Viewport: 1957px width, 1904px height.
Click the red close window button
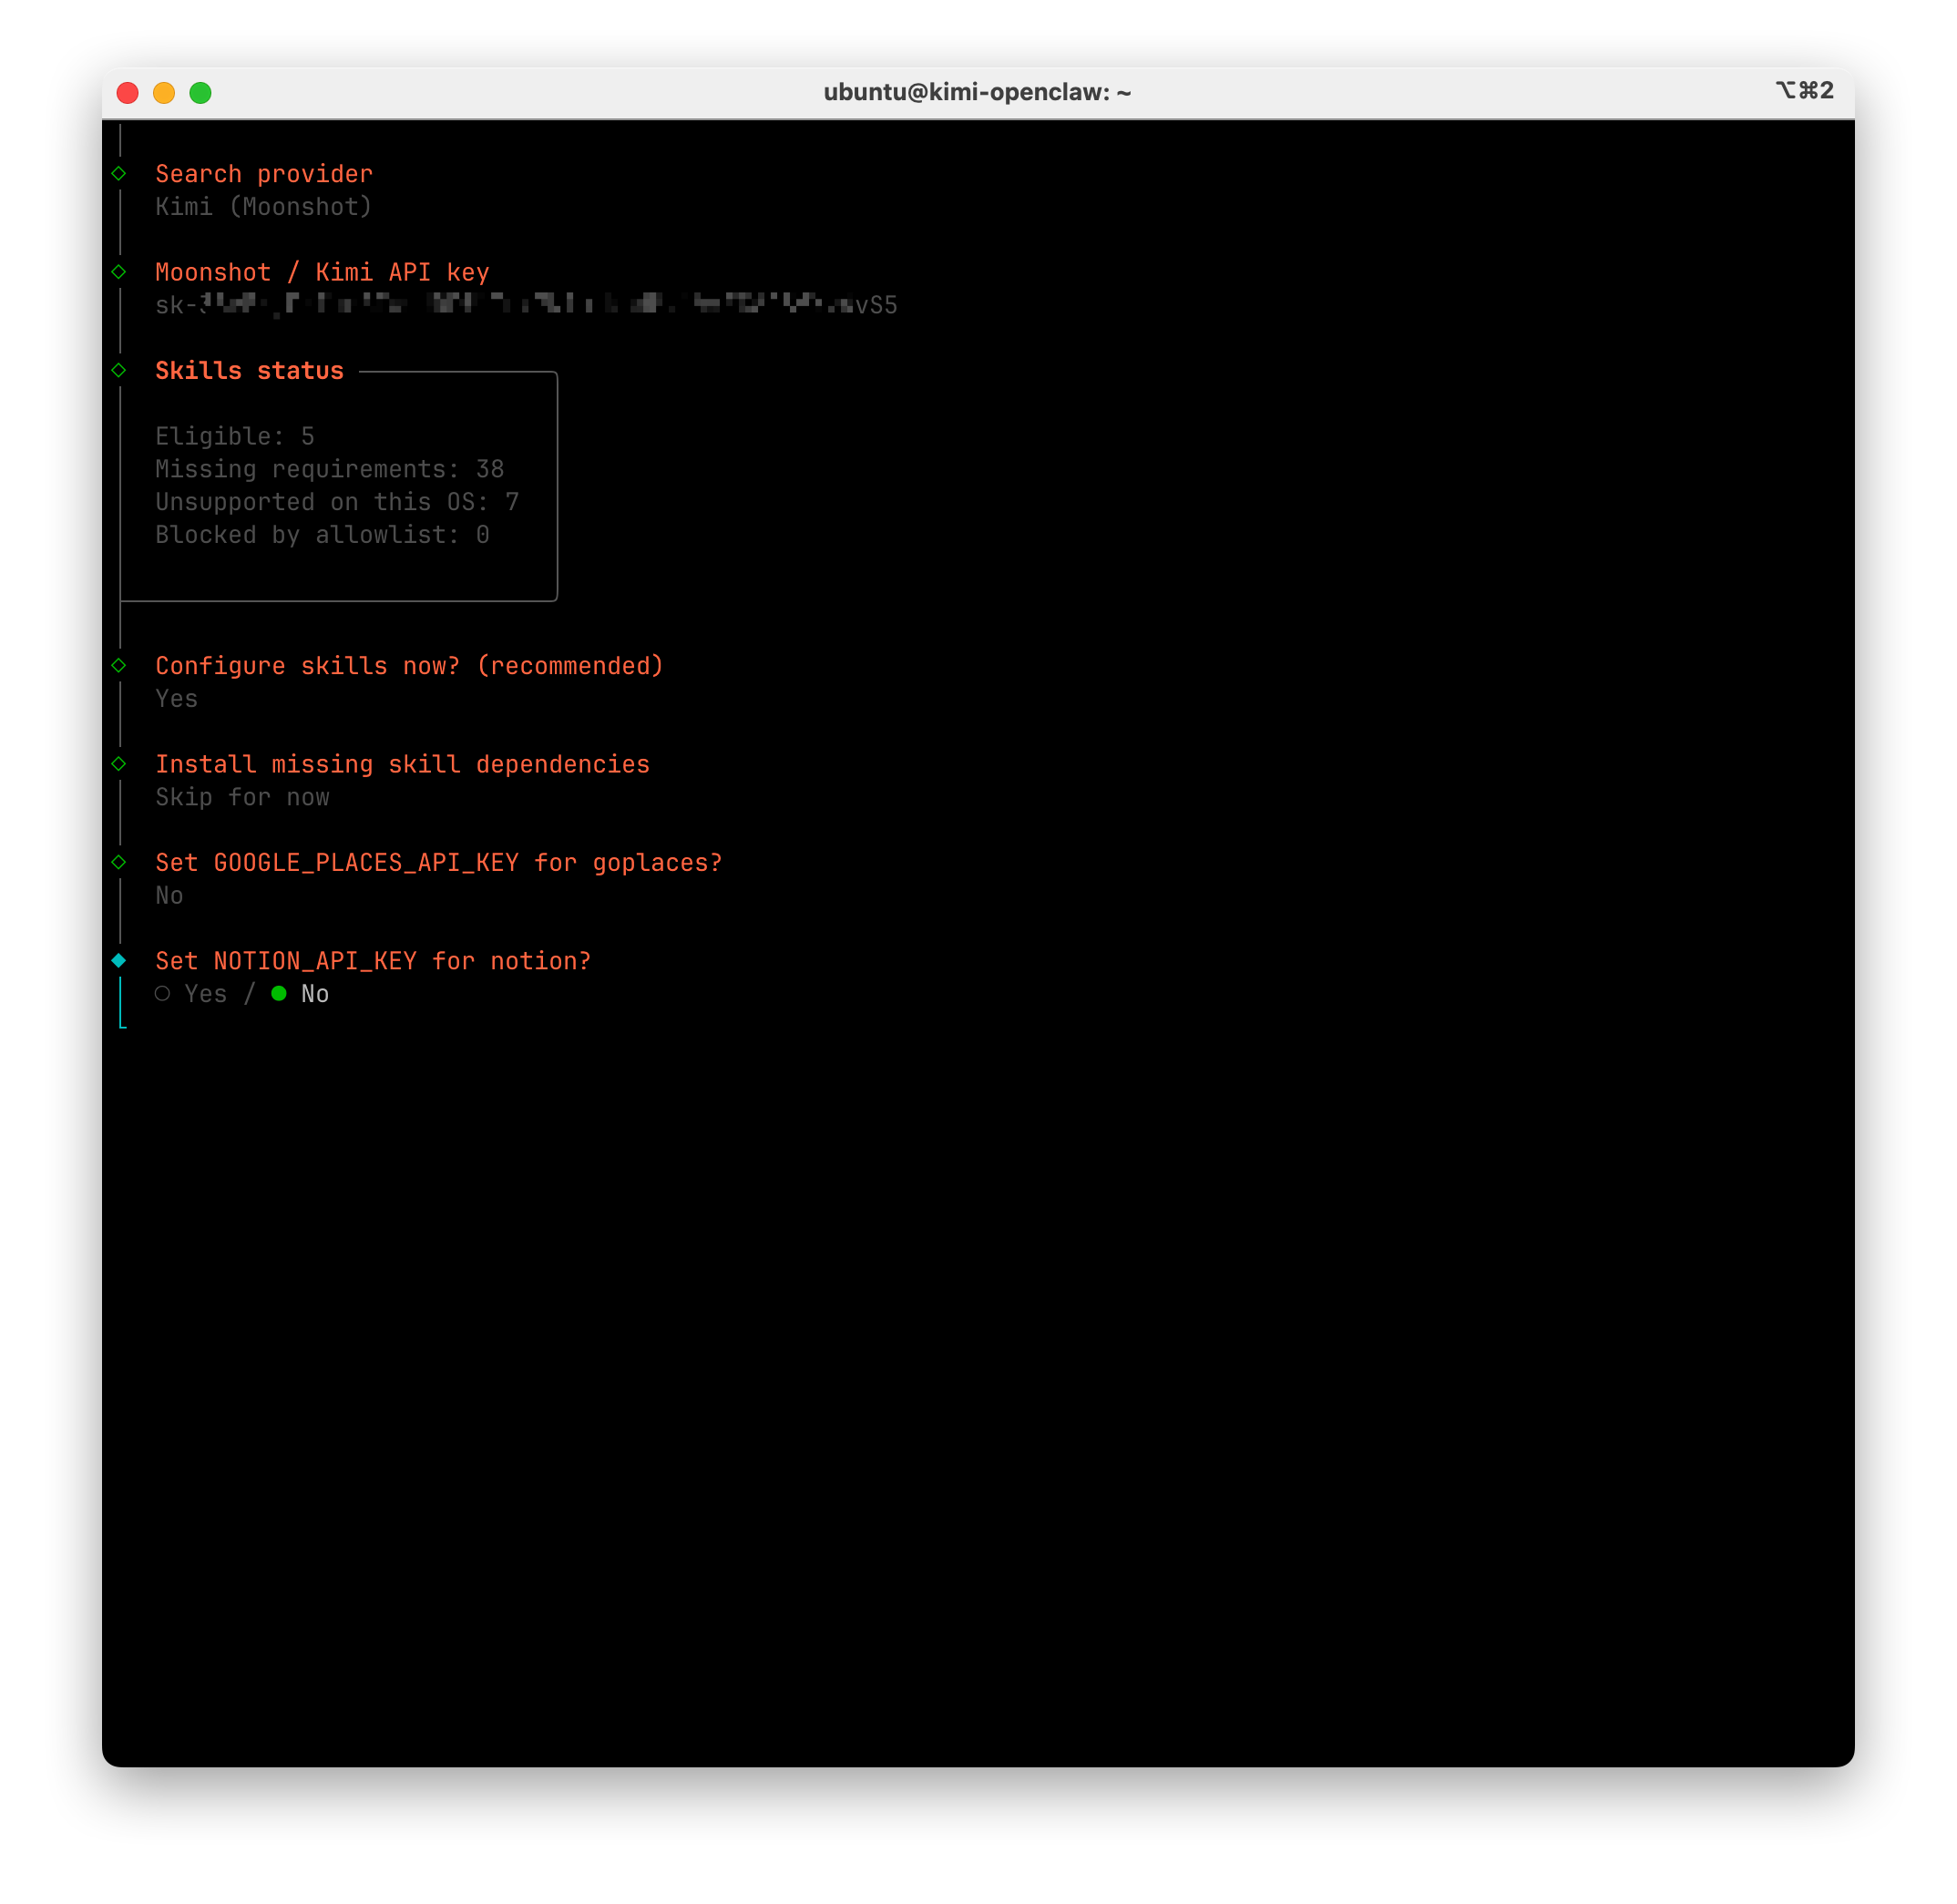[128, 93]
